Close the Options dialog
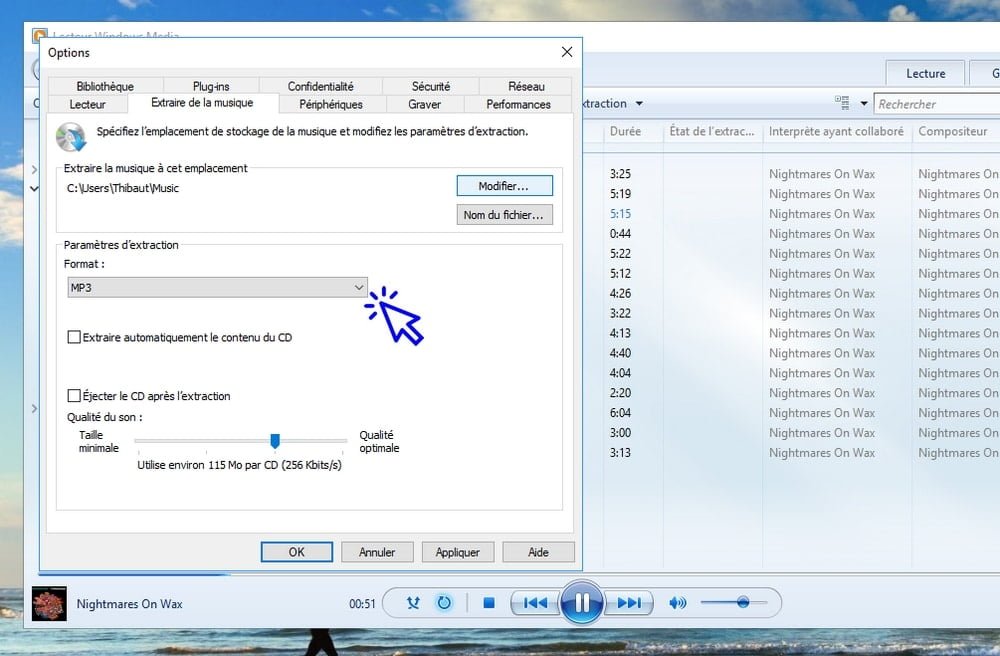 (x=567, y=52)
